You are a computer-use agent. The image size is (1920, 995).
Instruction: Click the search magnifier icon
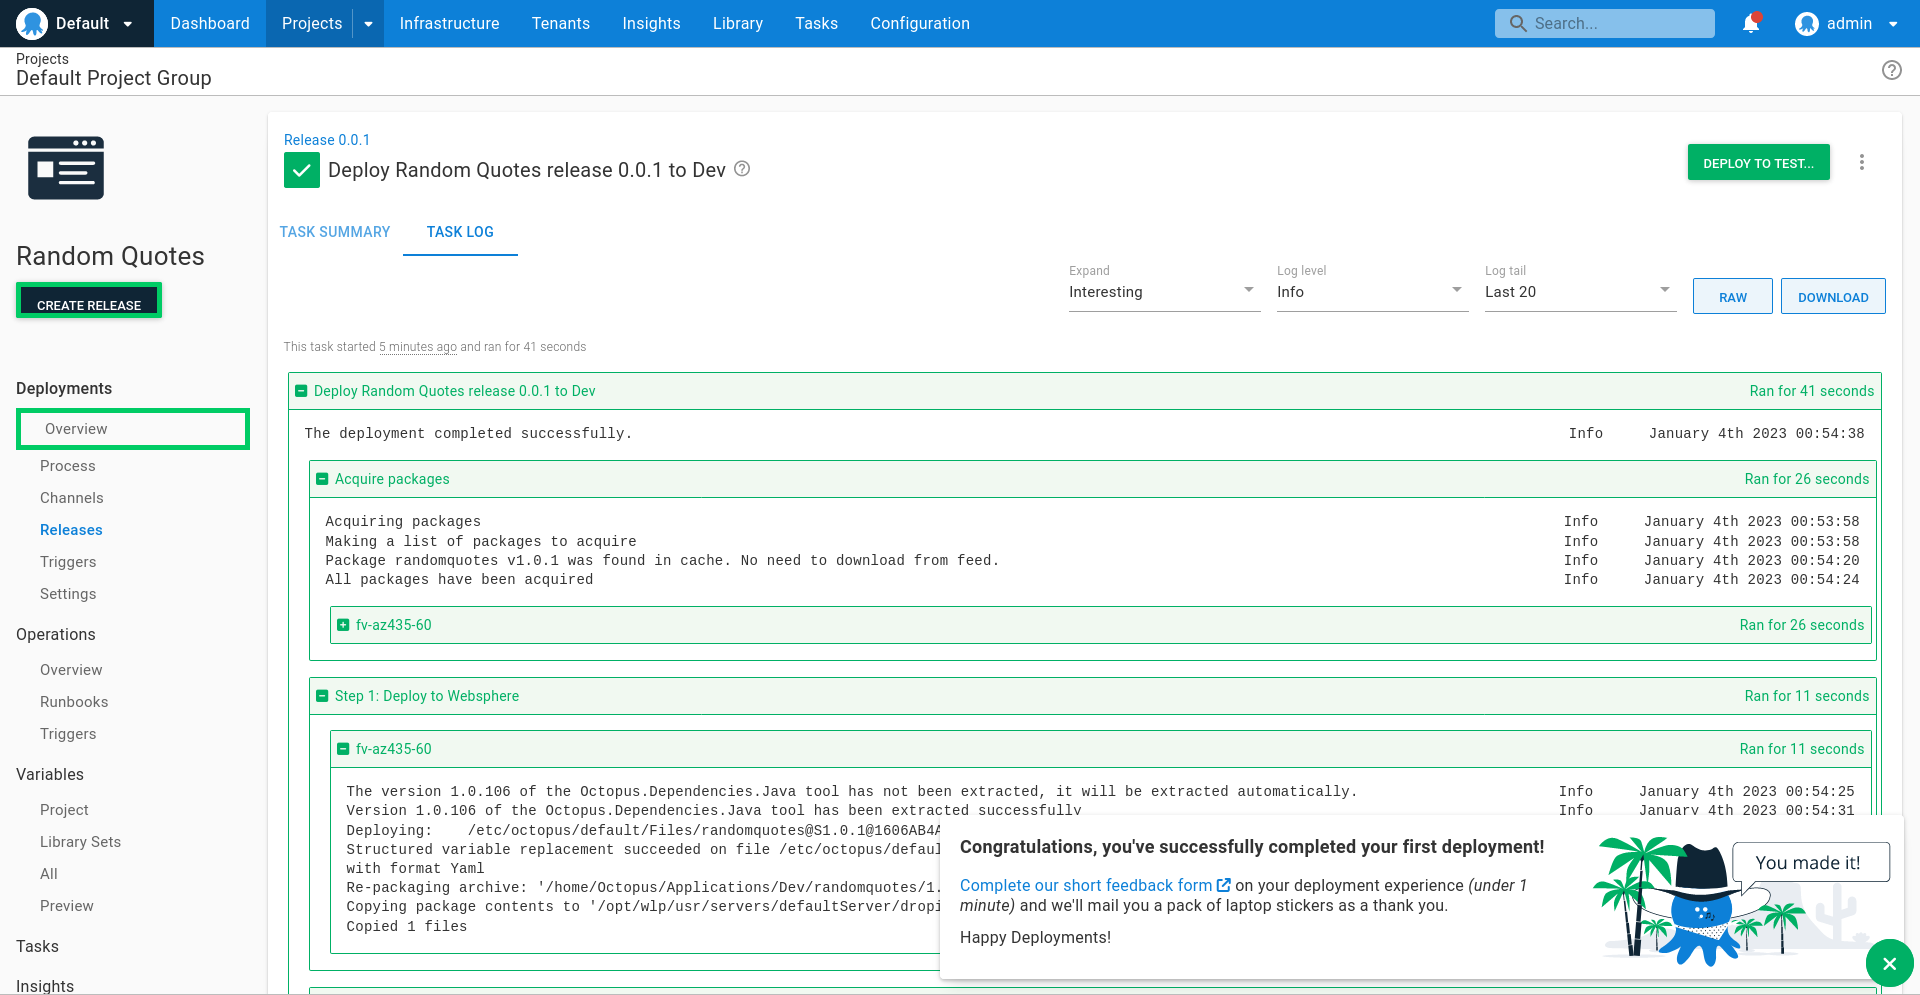point(1518,23)
